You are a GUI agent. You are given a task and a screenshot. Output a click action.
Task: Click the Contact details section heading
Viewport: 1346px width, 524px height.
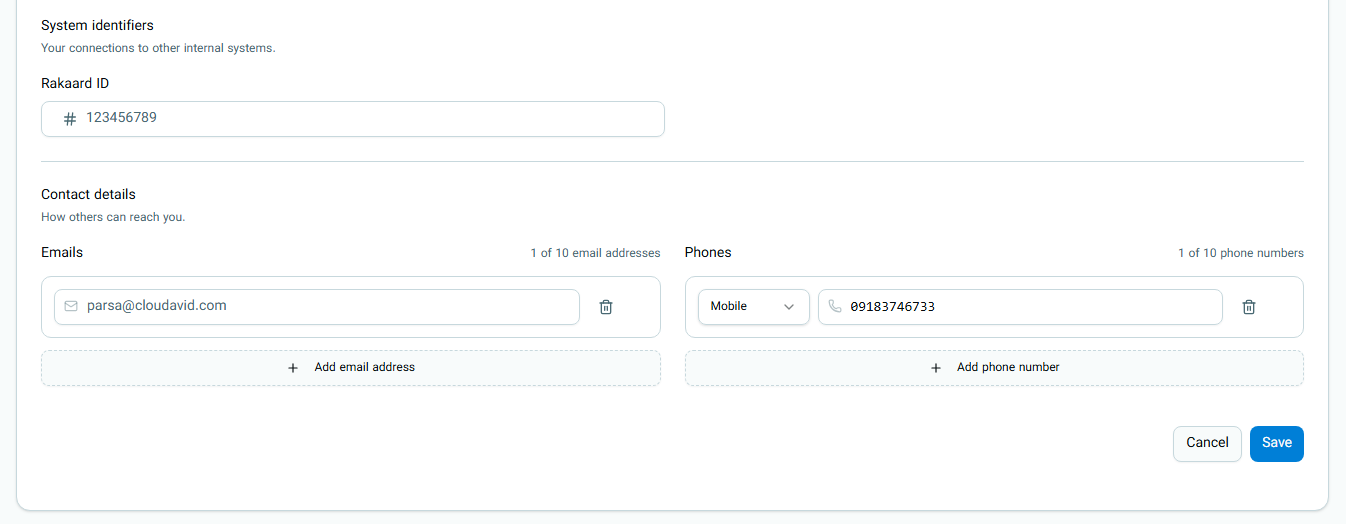(x=88, y=194)
